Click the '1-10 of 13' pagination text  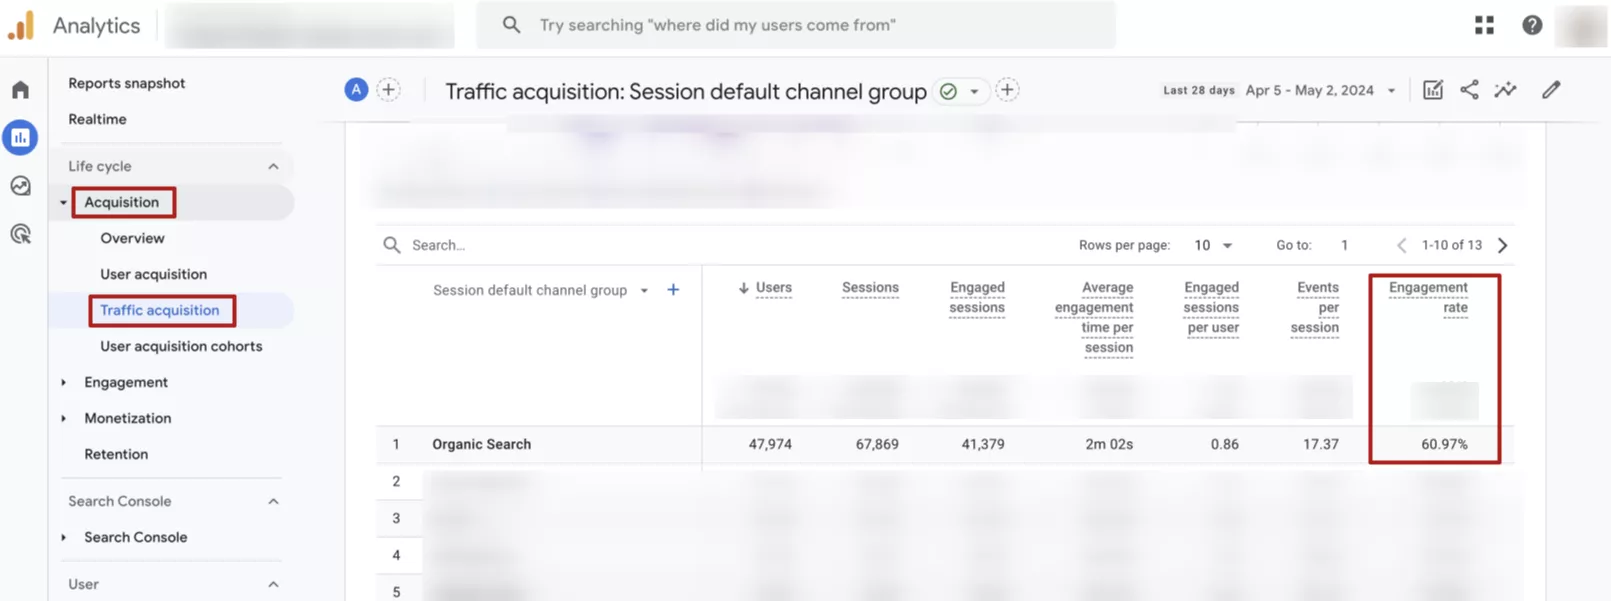[x=1452, y=245]
